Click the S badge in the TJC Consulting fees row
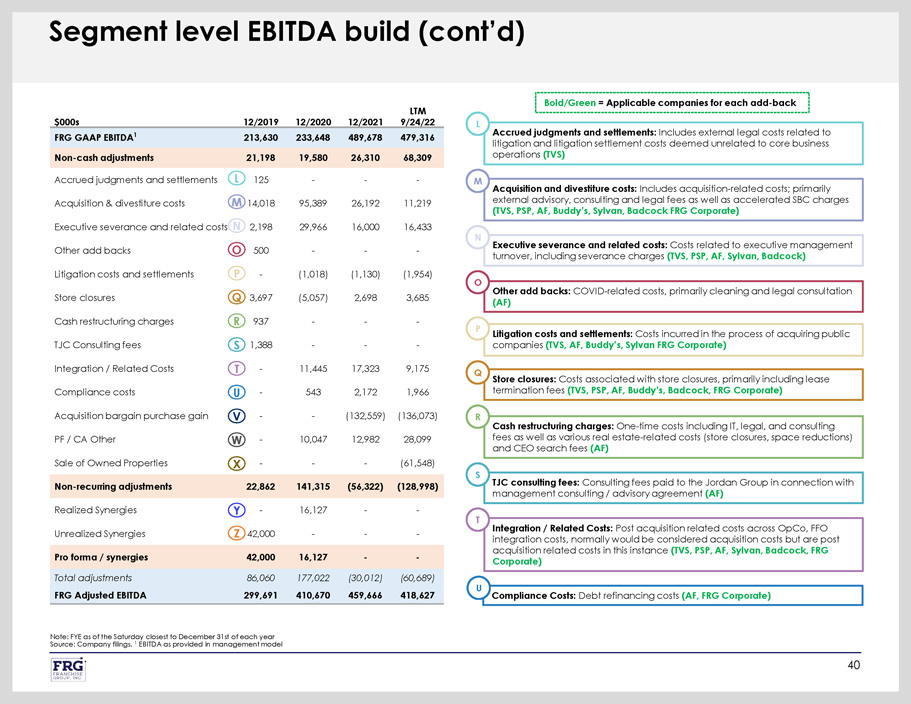Screen dimensions: 911x704 click(237, 345)
